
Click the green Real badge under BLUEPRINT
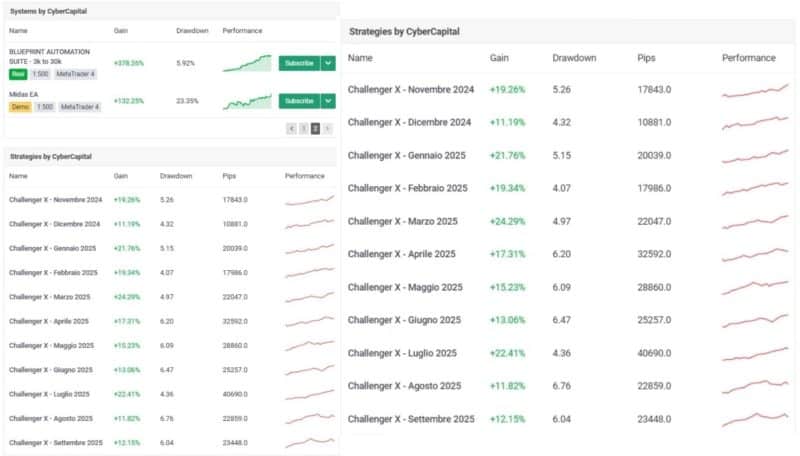click(18, 74)
